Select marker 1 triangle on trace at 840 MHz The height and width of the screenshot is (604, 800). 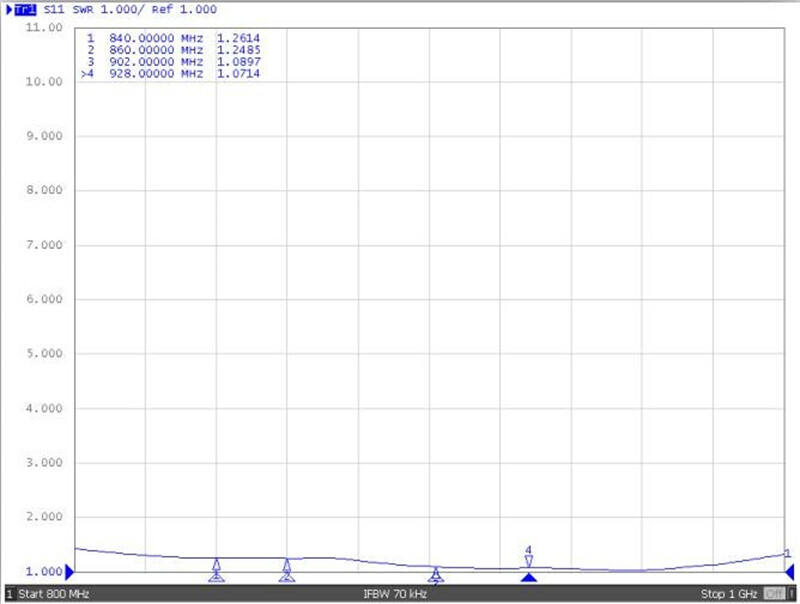[216, 564]
